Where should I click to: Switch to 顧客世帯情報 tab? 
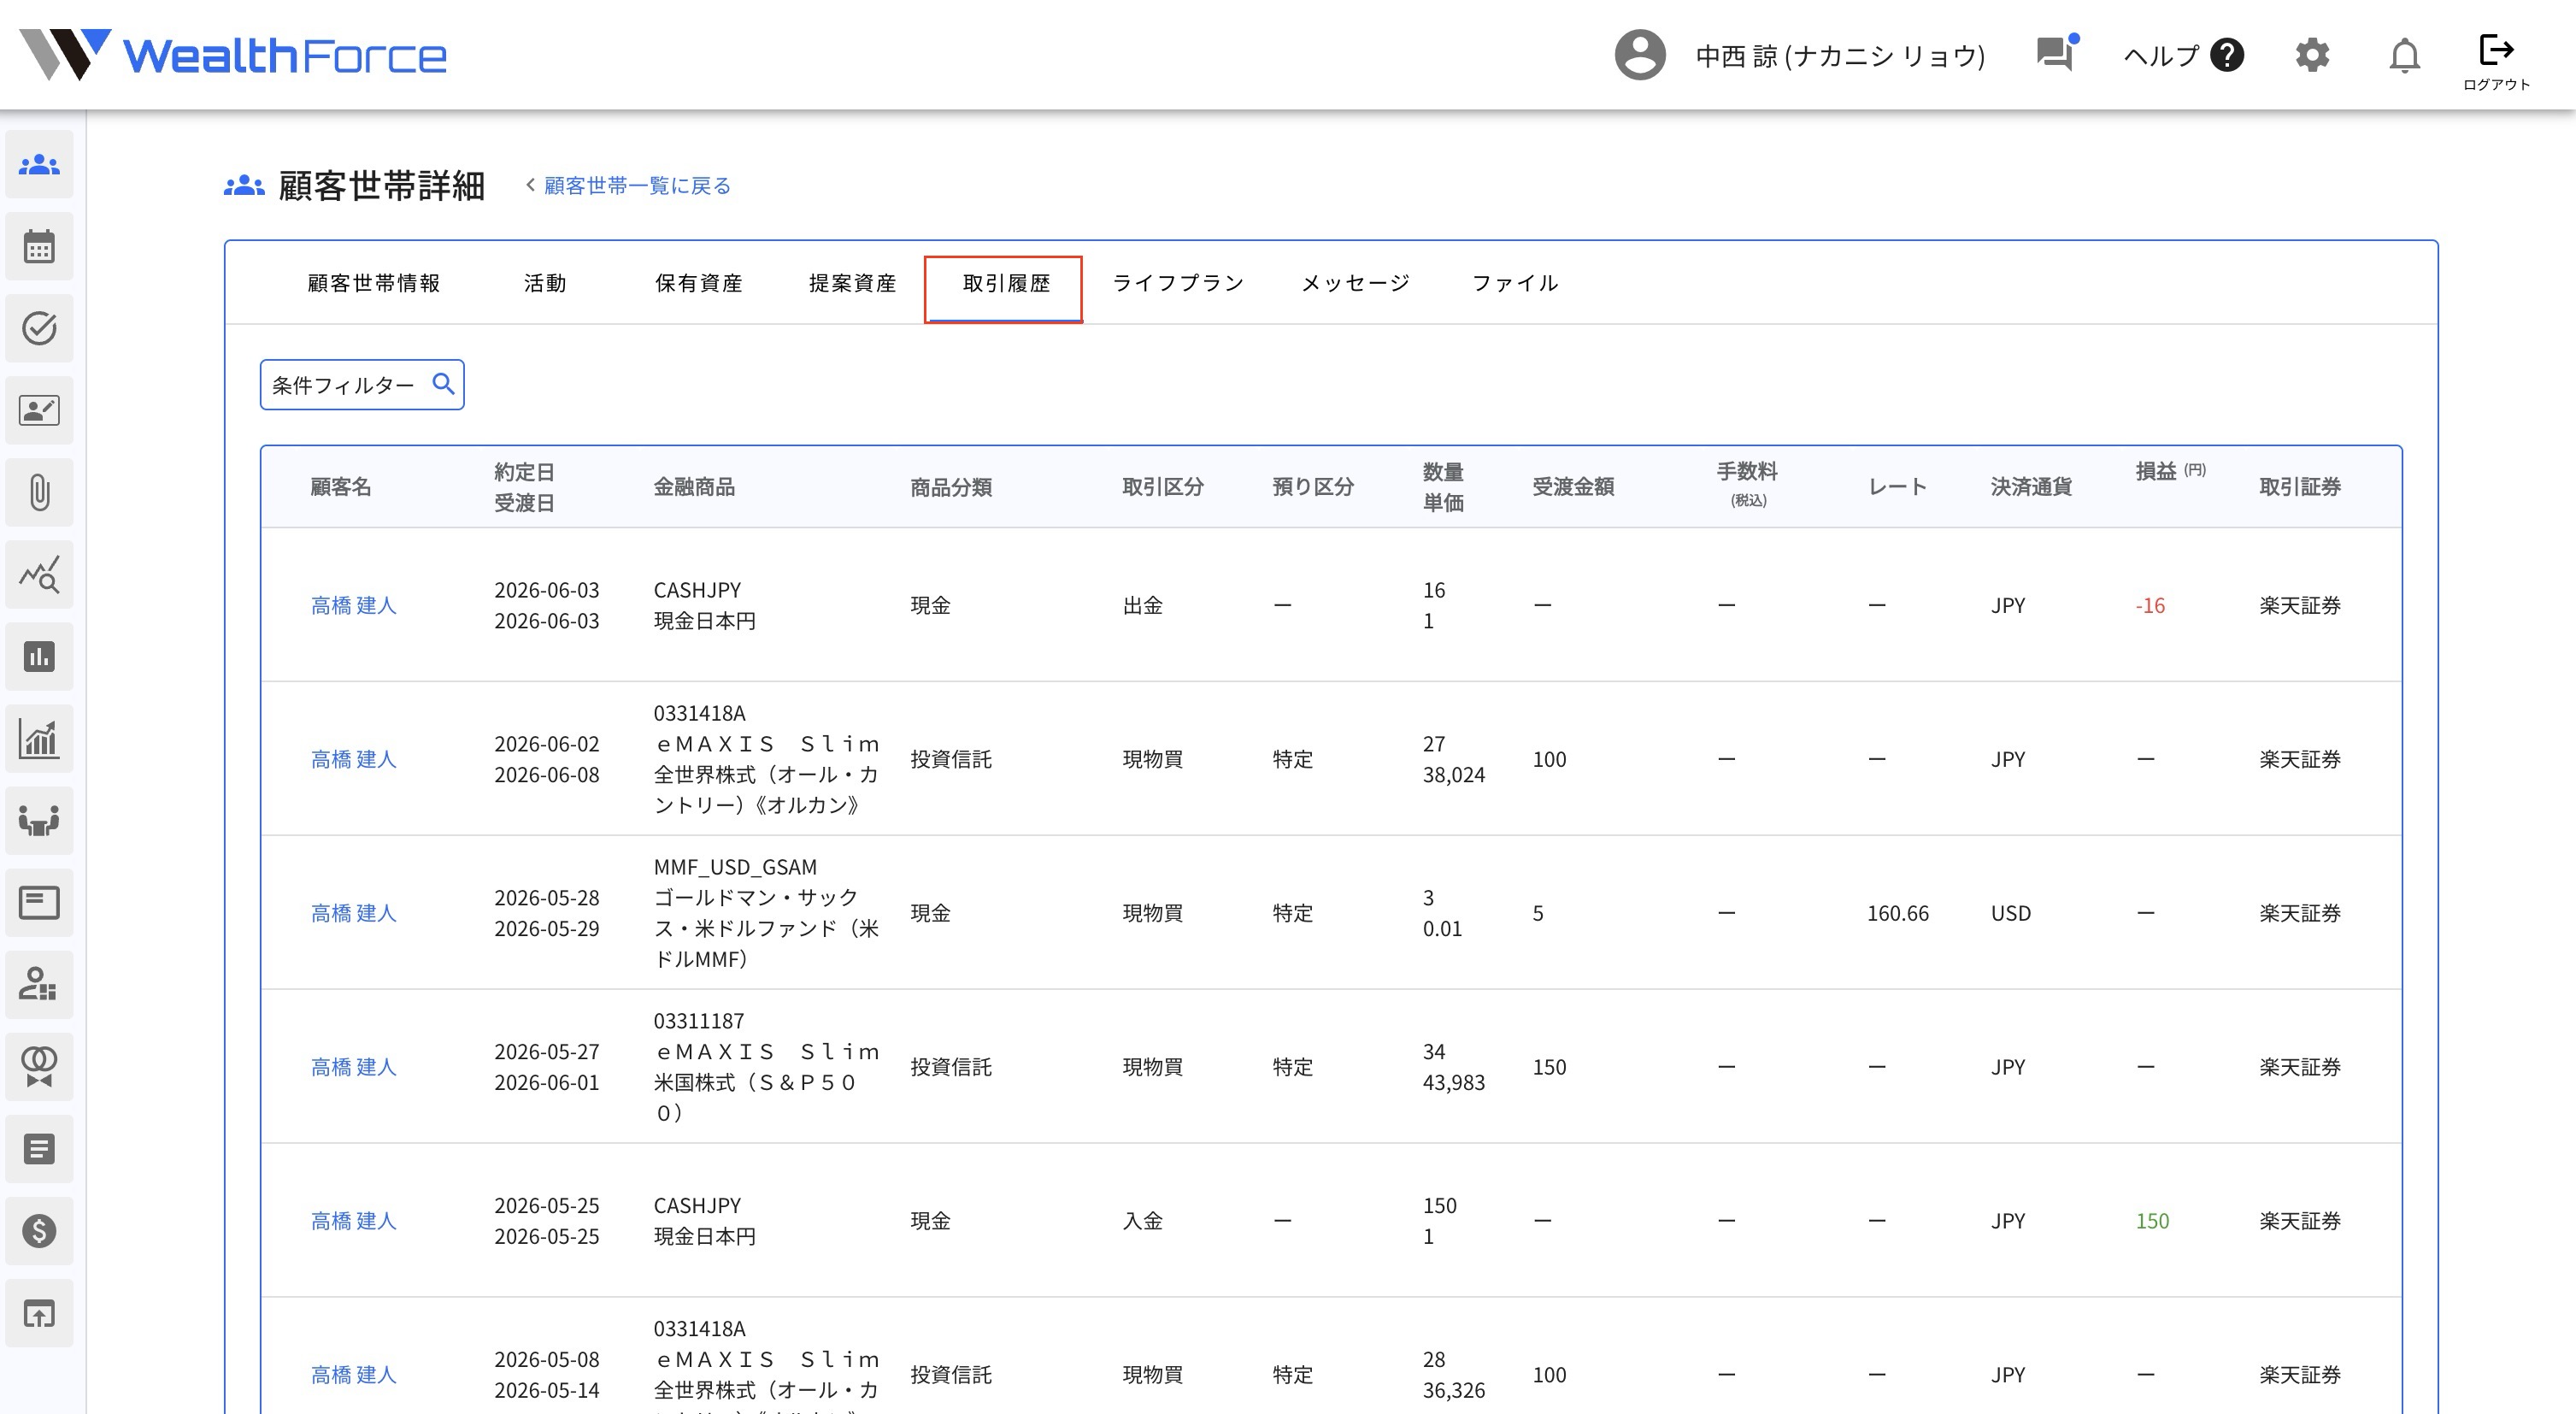click(x=374, y=284)
